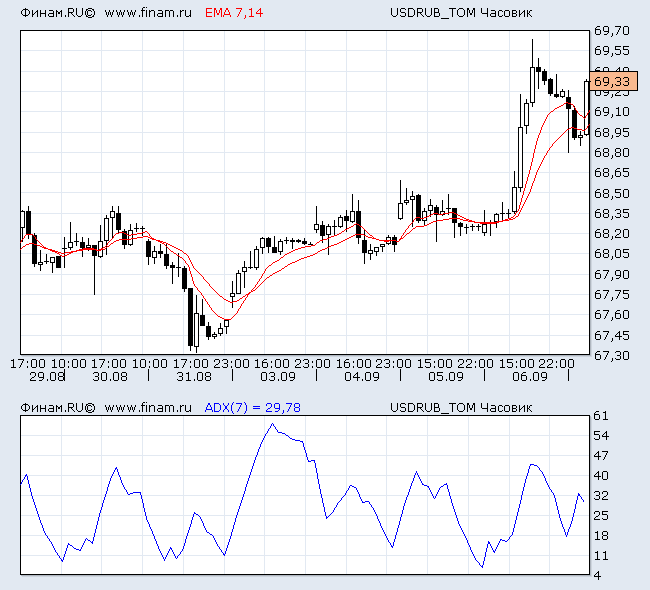Select USDRUB_TOM Часовик title on price chart
Viewport: 650px width, 590px height.
[460, 14]
